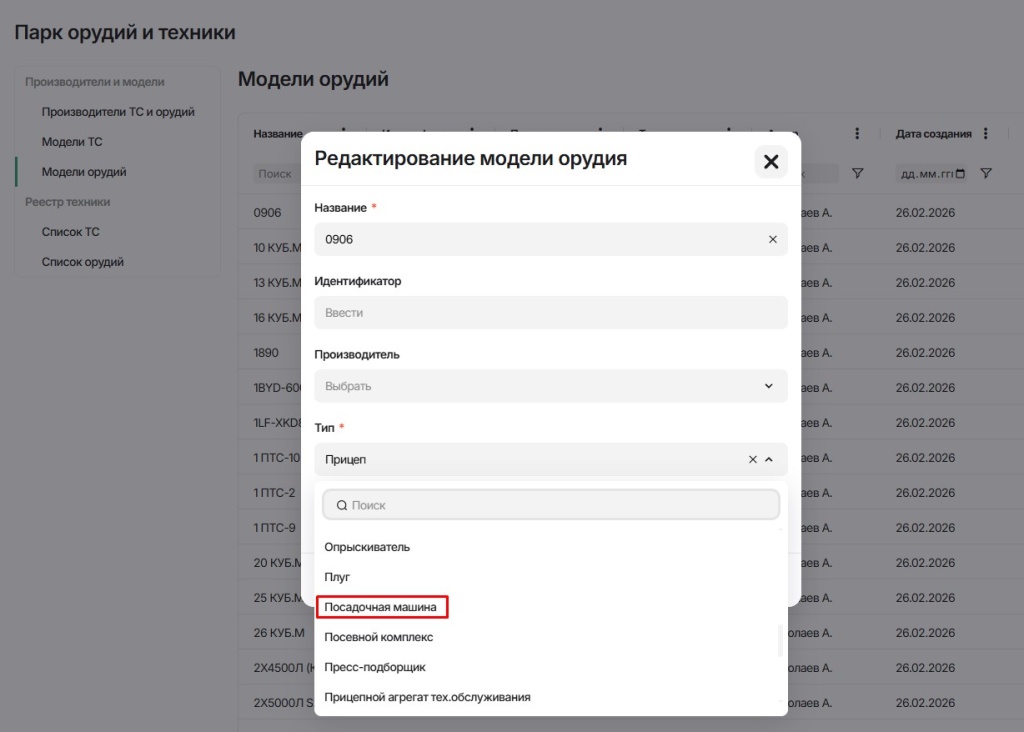
Task: Click the Дата создания column header
Action: pyautogui.click(x=933, y=134)
